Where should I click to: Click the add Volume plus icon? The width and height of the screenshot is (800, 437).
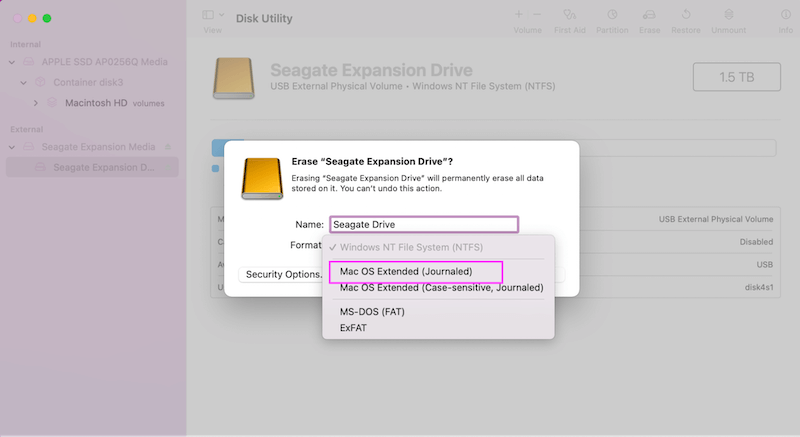click(x=518, y=15)
